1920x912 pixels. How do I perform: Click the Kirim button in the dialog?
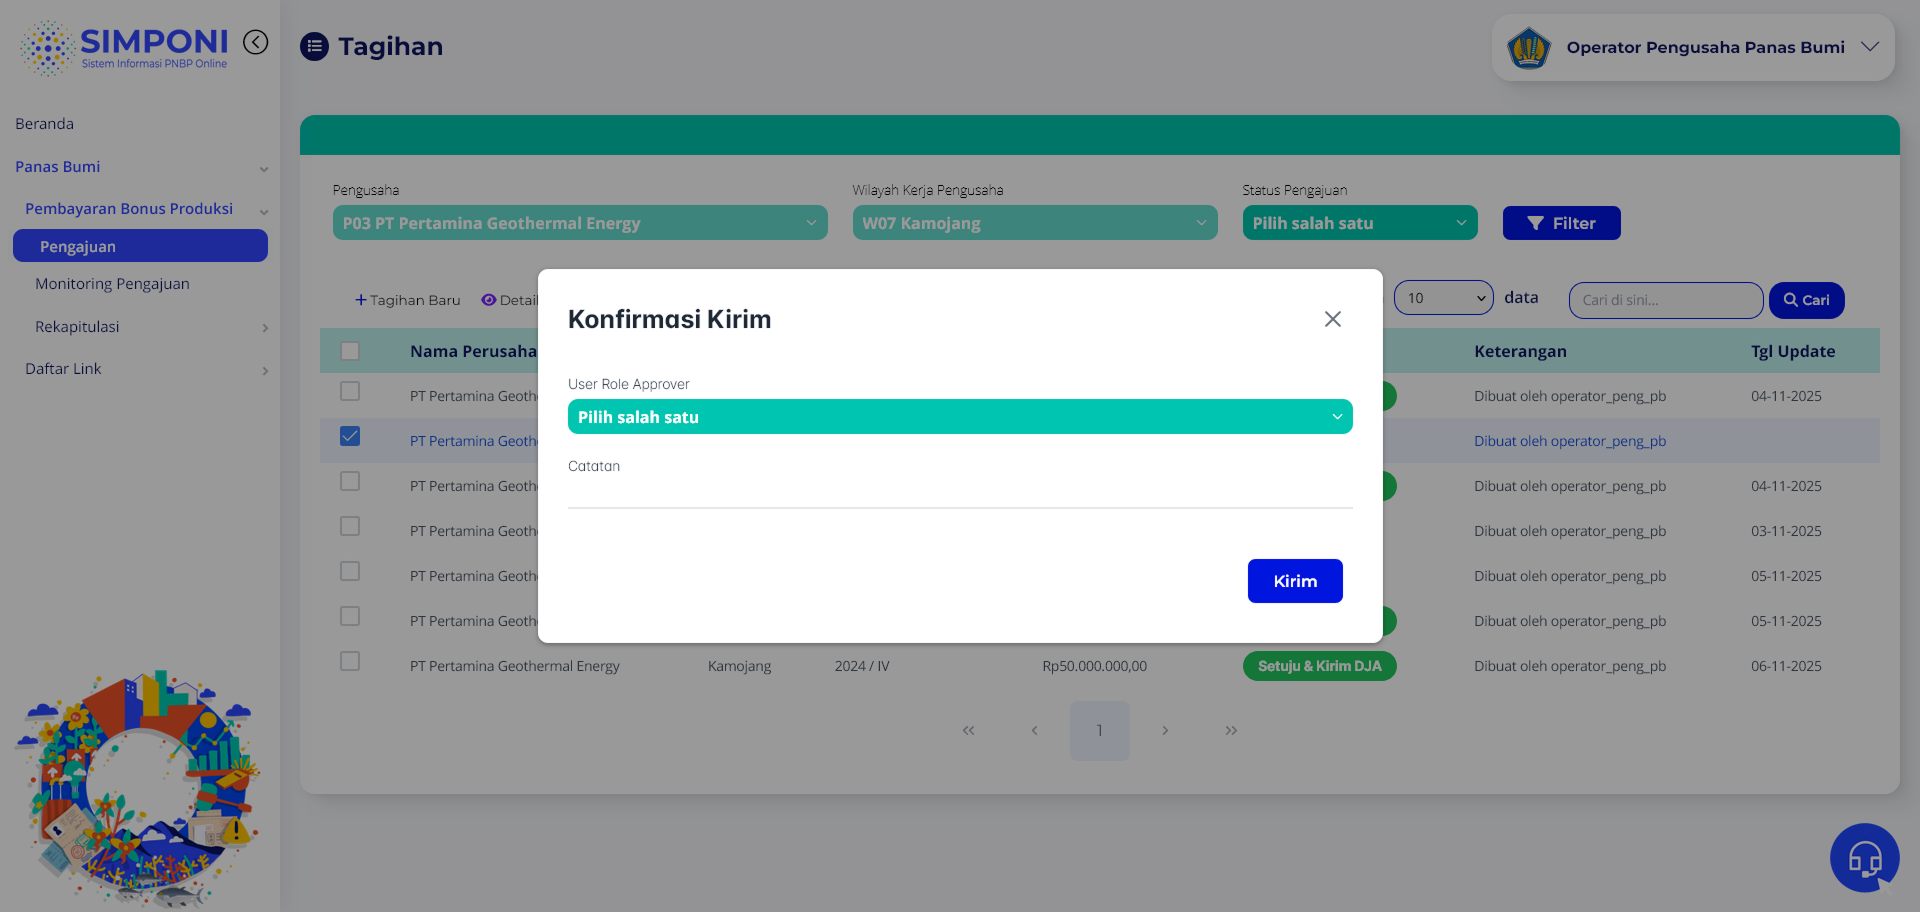(1295, 581)
